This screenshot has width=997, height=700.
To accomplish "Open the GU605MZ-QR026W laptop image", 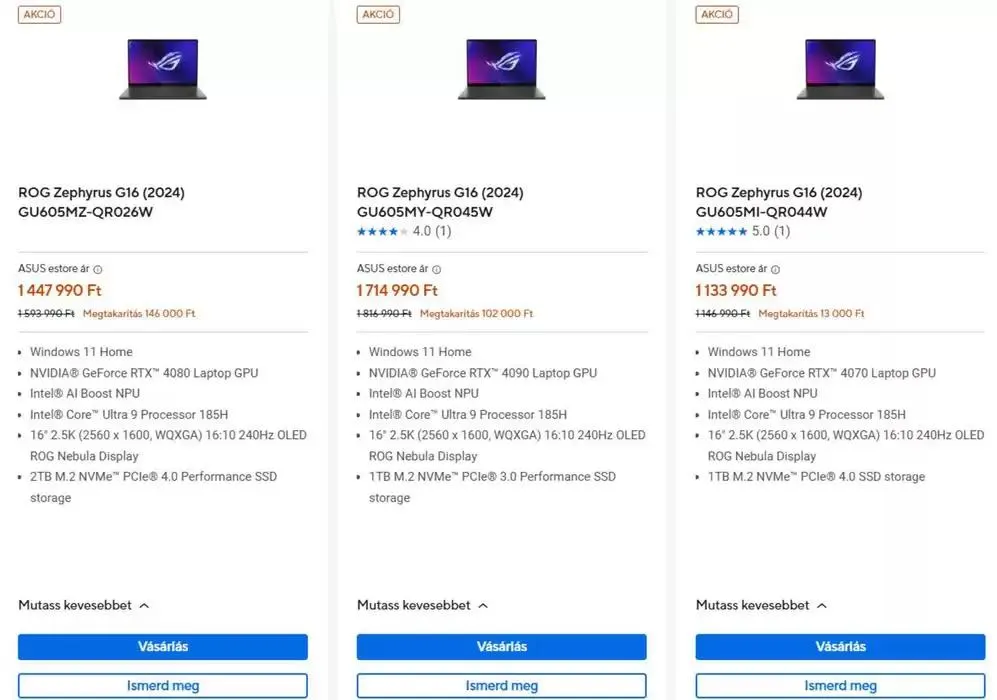I will point(162,69).
